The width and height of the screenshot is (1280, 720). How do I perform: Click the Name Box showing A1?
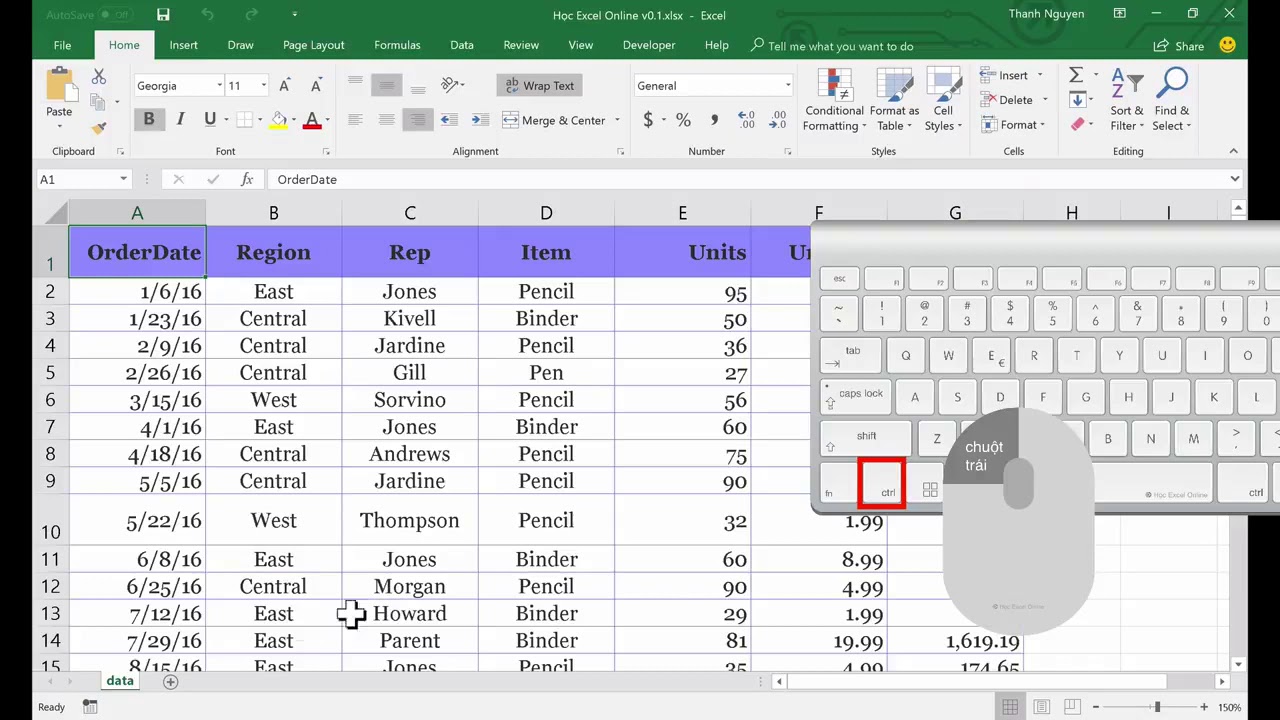75,179
